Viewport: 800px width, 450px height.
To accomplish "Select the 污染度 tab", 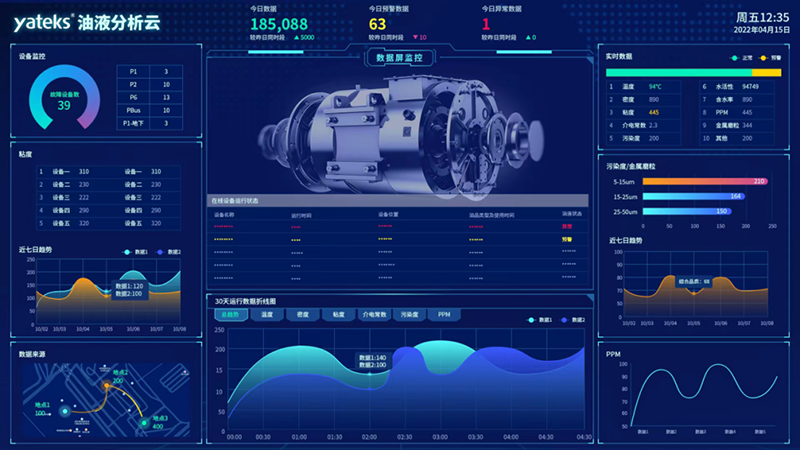I will coord(409,314).
